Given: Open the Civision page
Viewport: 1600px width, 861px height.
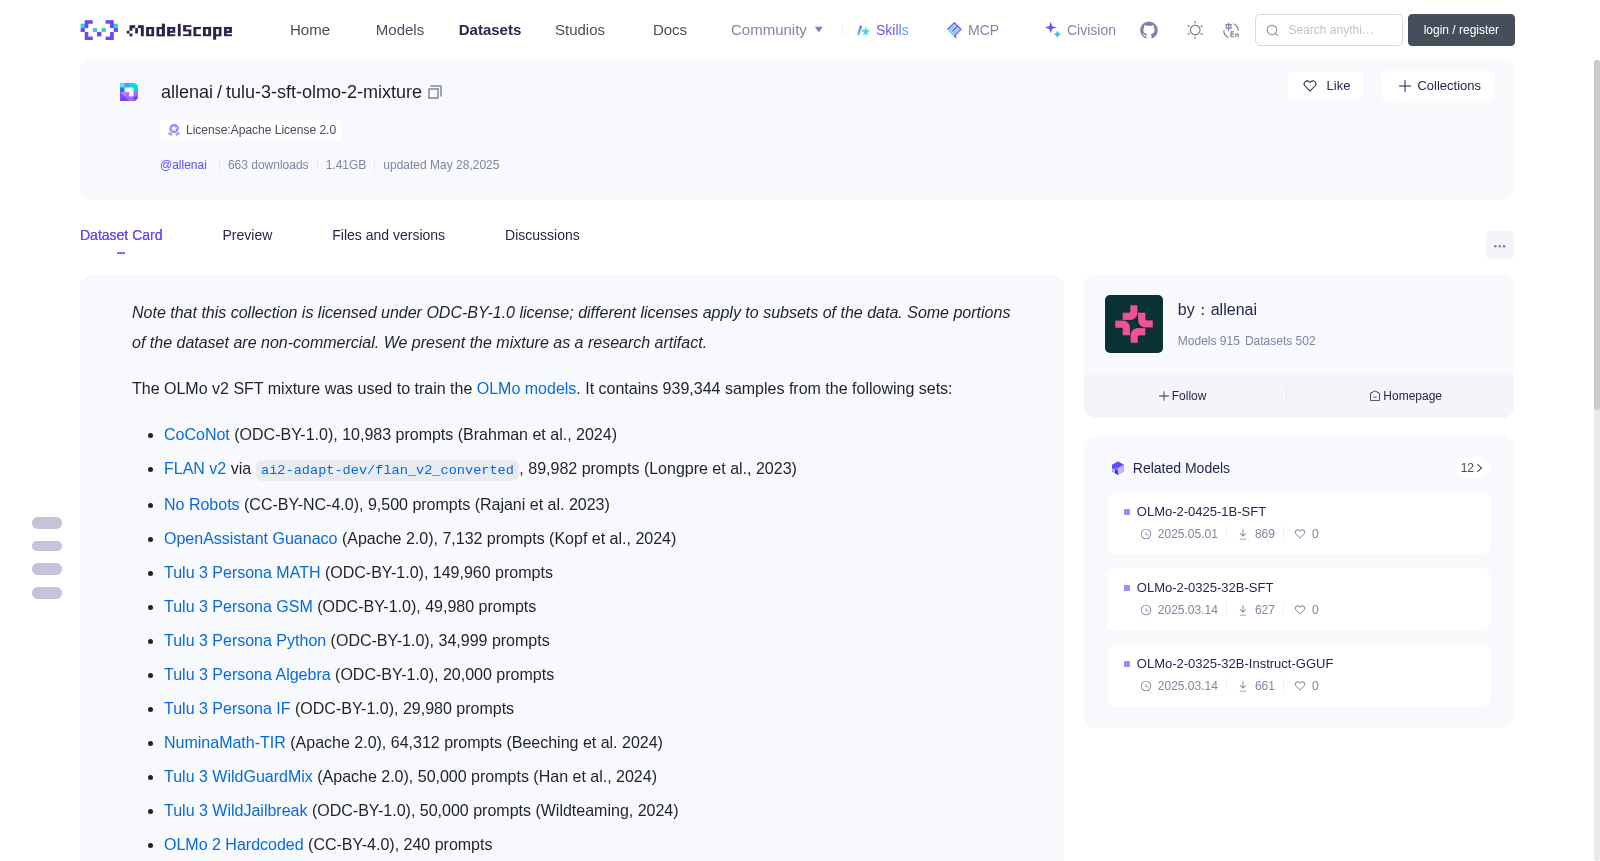Looking at the screenshot, I should click(x=1080, y=30).
